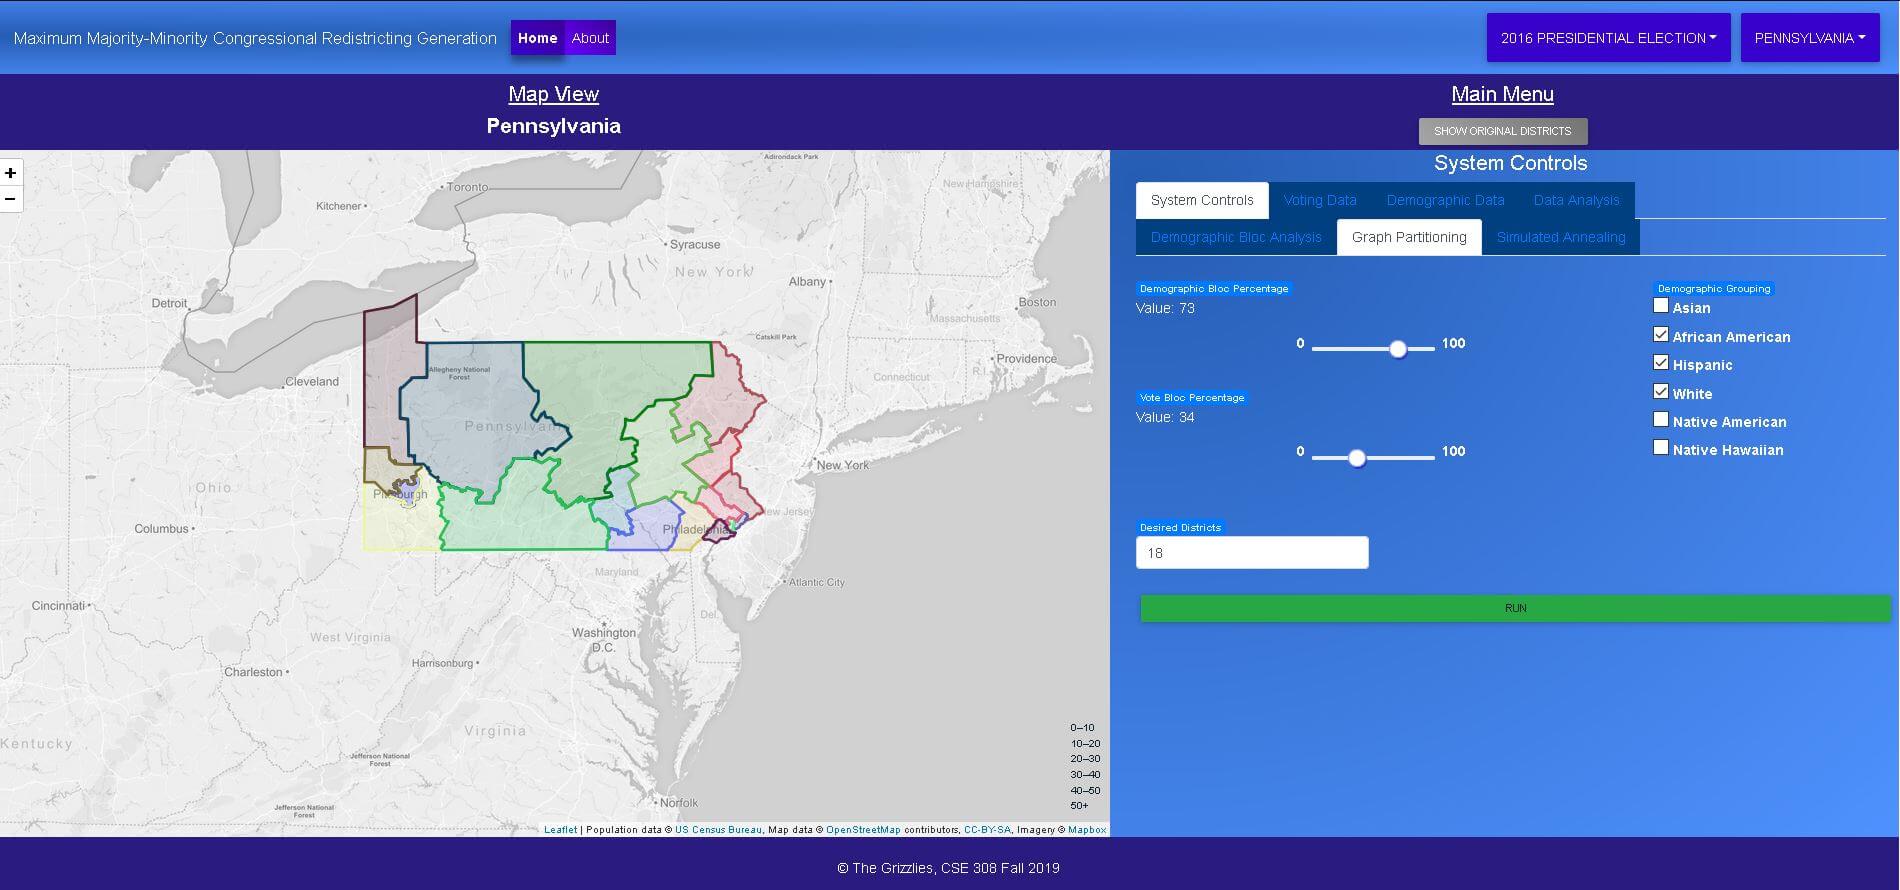Open the About page in navbar

[x=590, y=38]
